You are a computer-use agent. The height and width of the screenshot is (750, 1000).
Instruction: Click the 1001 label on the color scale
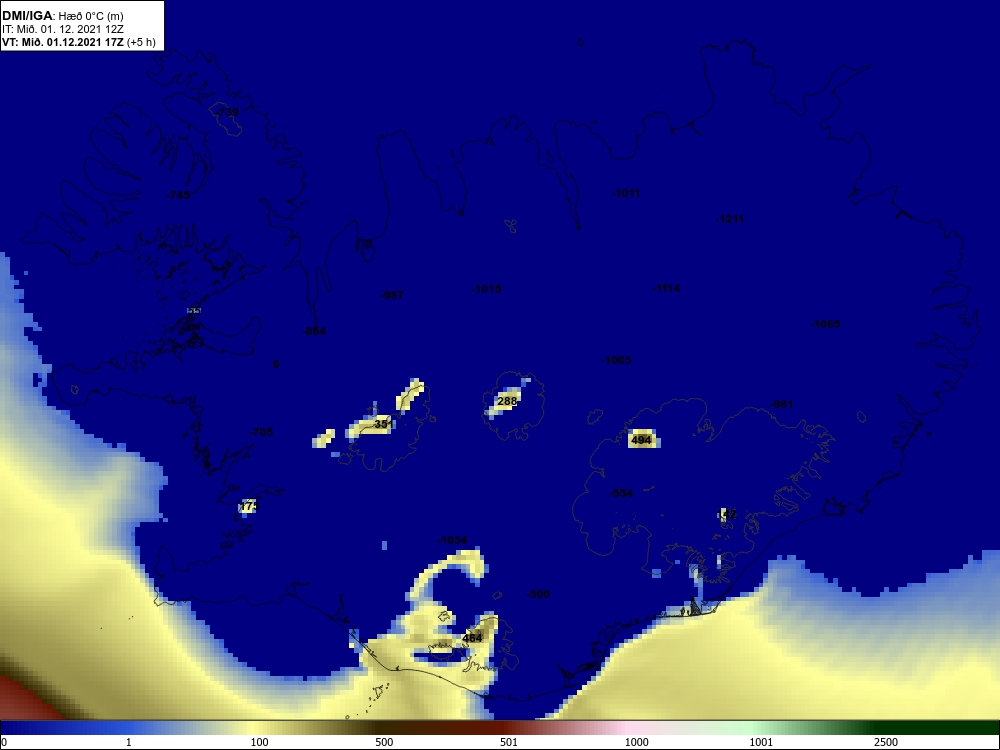[761, 742]
